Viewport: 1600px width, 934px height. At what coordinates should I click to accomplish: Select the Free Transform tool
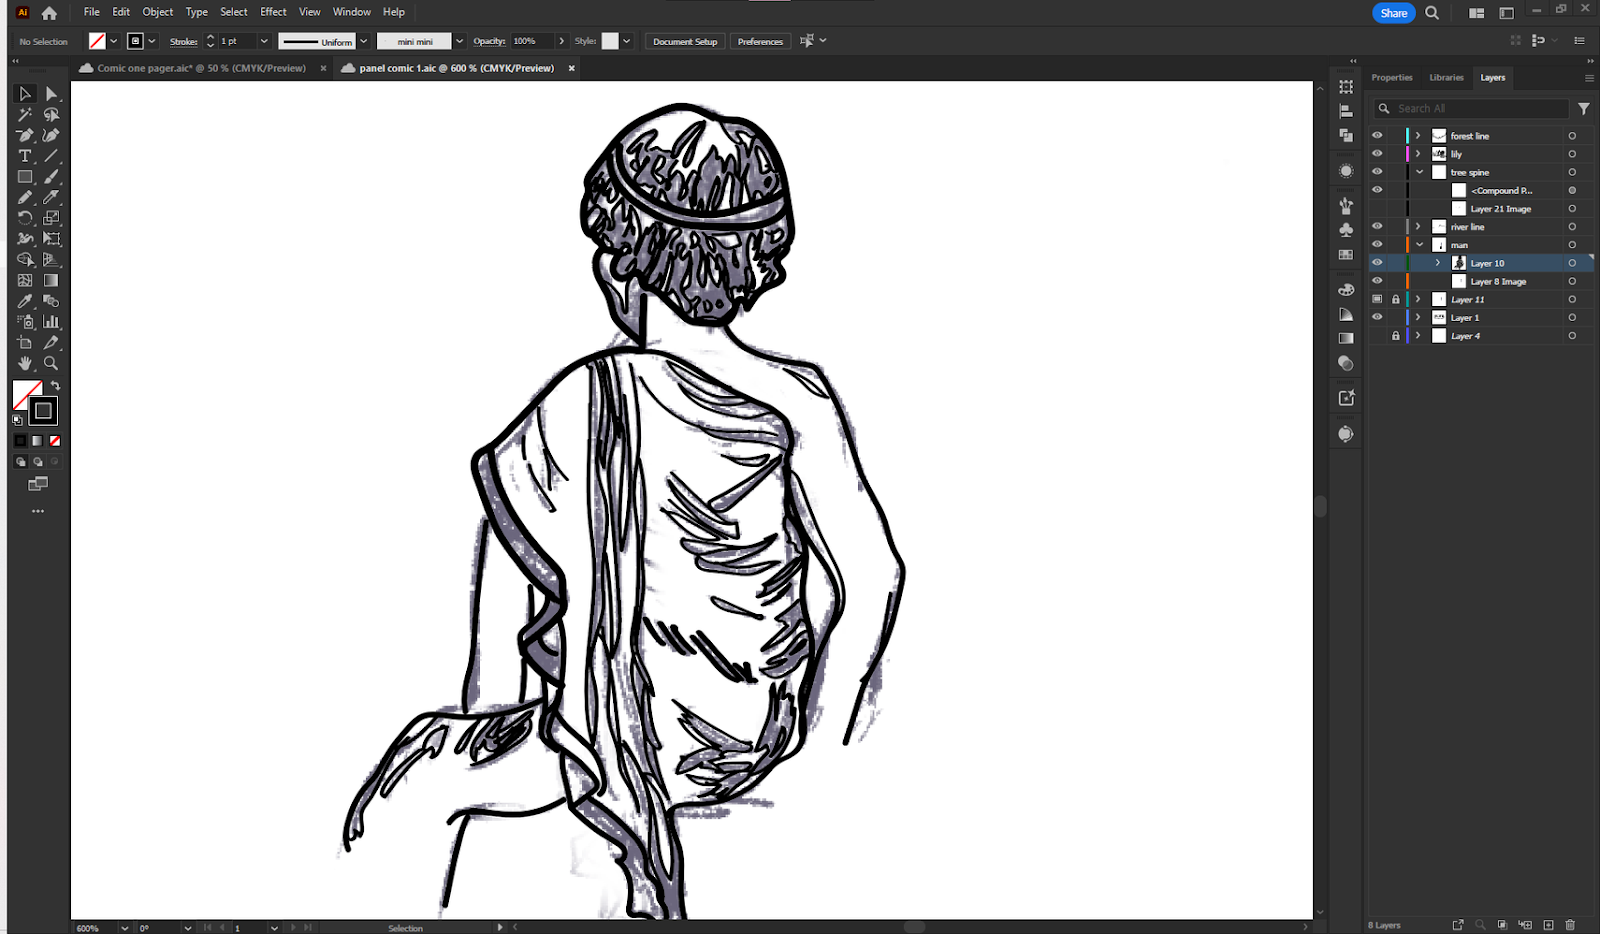click(51, 239)
